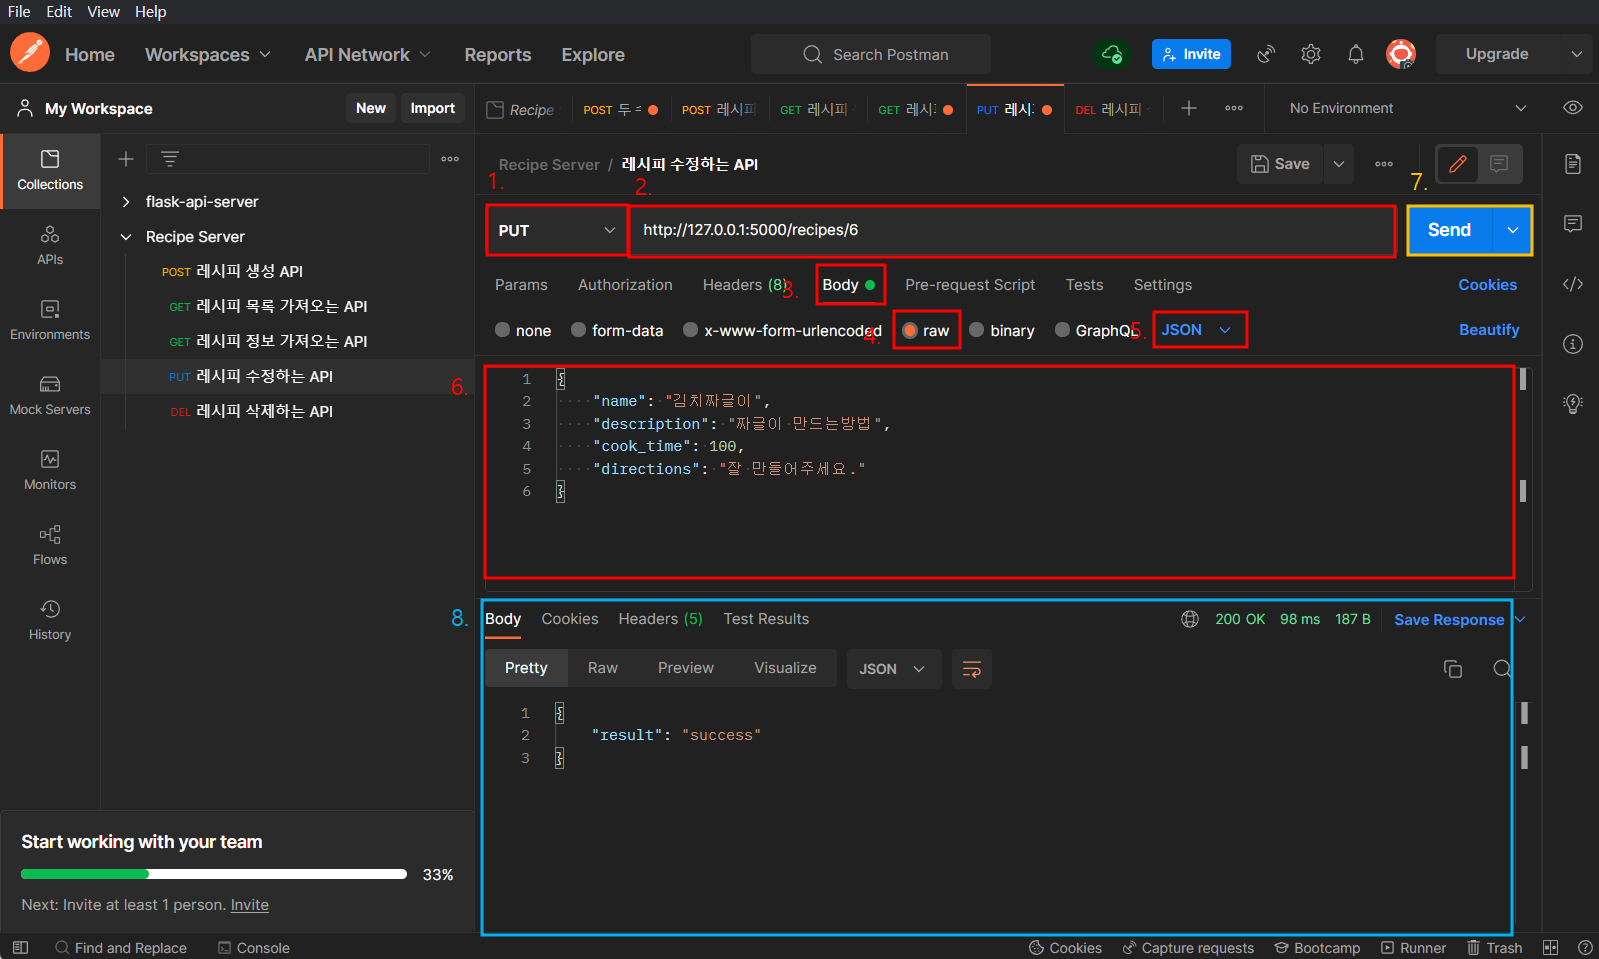Viewport: 1599px width, 959px height.
Task: Select the GraphQL body type radio
Action: pos(1063,330)
